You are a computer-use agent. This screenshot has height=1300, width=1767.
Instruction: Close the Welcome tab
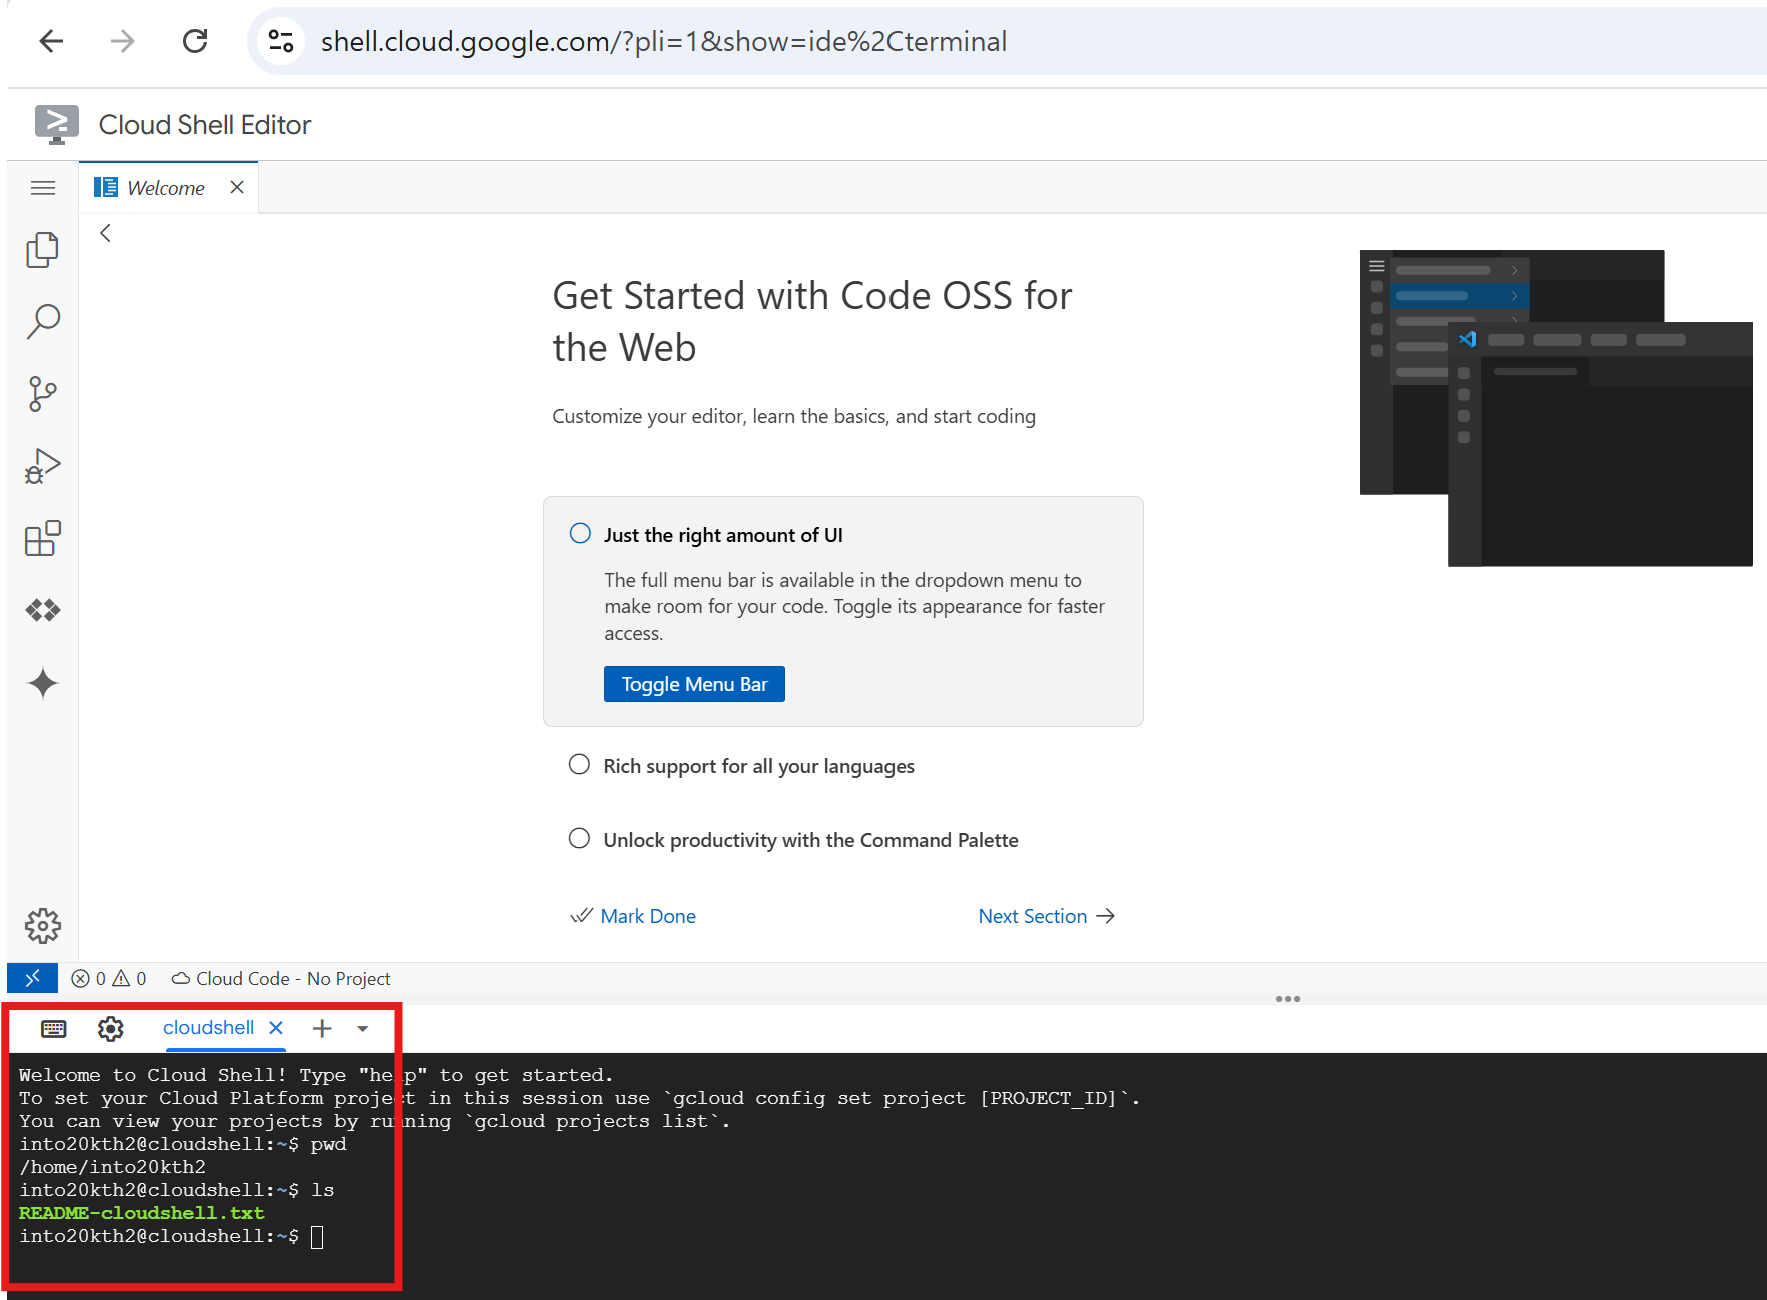(x=237, y=187)
